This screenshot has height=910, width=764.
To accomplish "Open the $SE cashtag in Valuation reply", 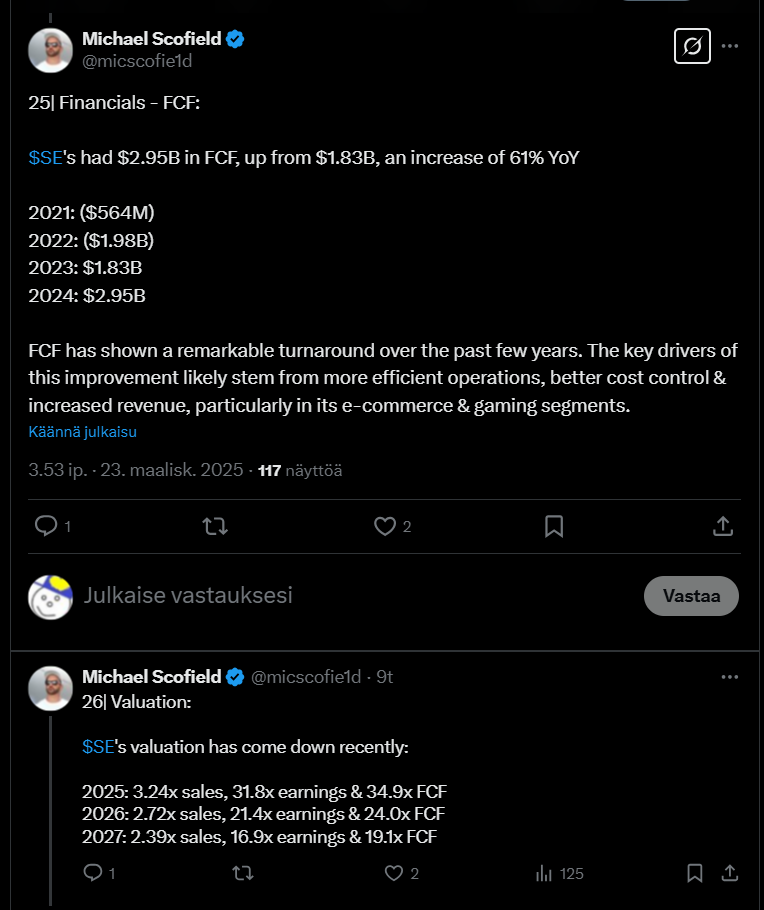I will (99, 746).
